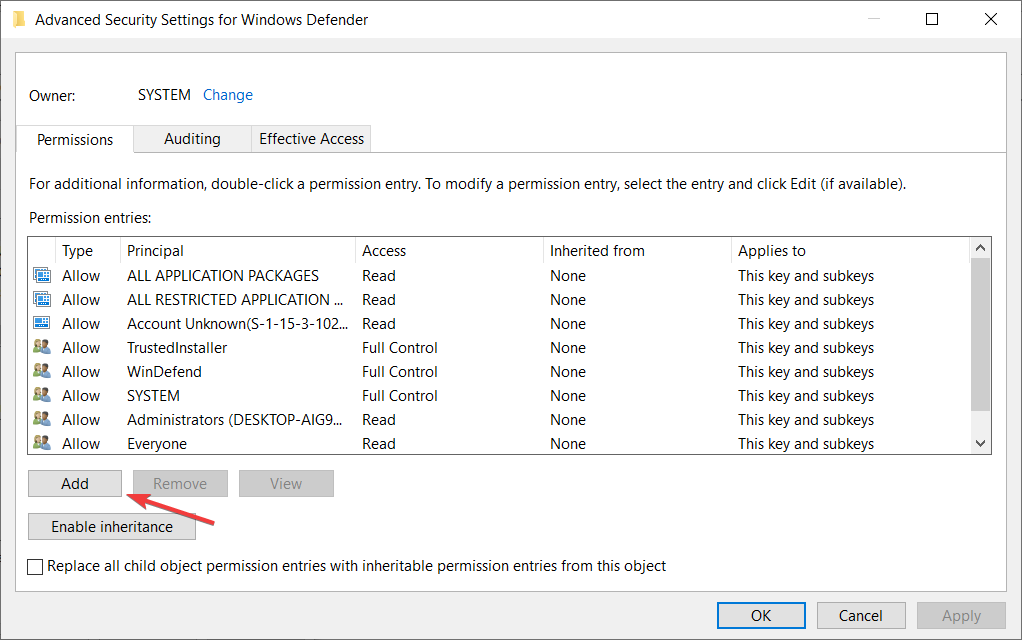This screenshot has width=1022, height=640.
Task: Click Allow type in TrustedInstaller row
Action: (x=81, y=348)
